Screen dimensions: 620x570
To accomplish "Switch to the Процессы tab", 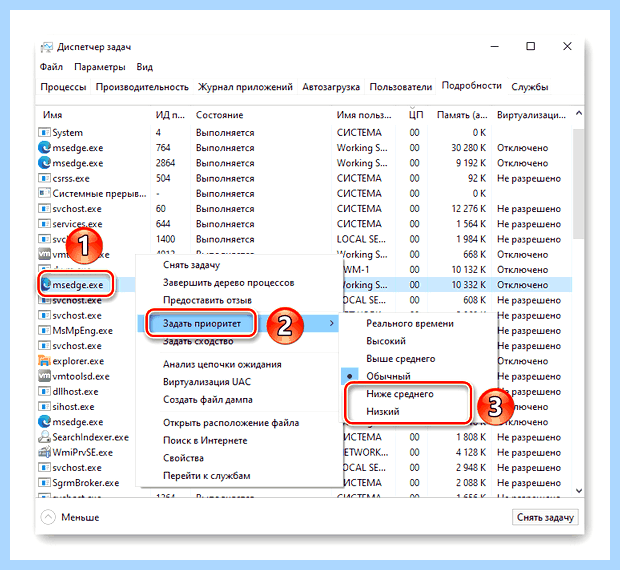I will tap(63, 87).
